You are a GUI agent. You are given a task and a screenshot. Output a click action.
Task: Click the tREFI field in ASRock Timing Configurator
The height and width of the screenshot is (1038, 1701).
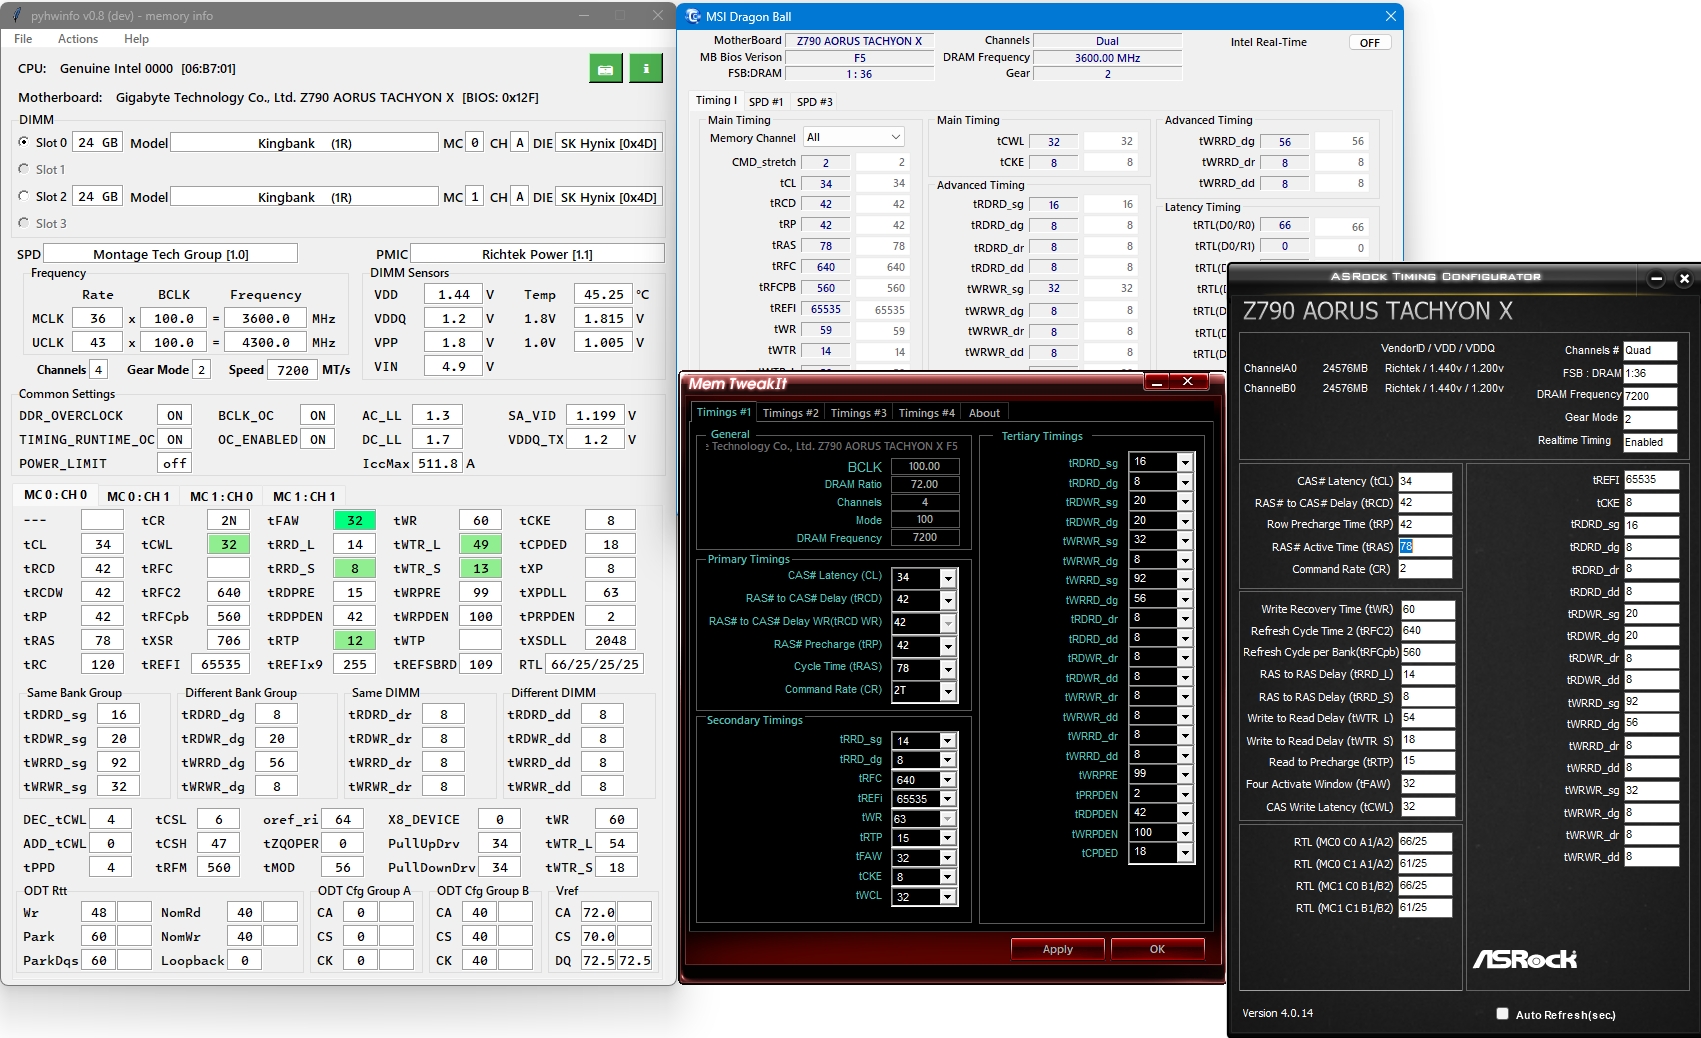[x=1651, y=480]
